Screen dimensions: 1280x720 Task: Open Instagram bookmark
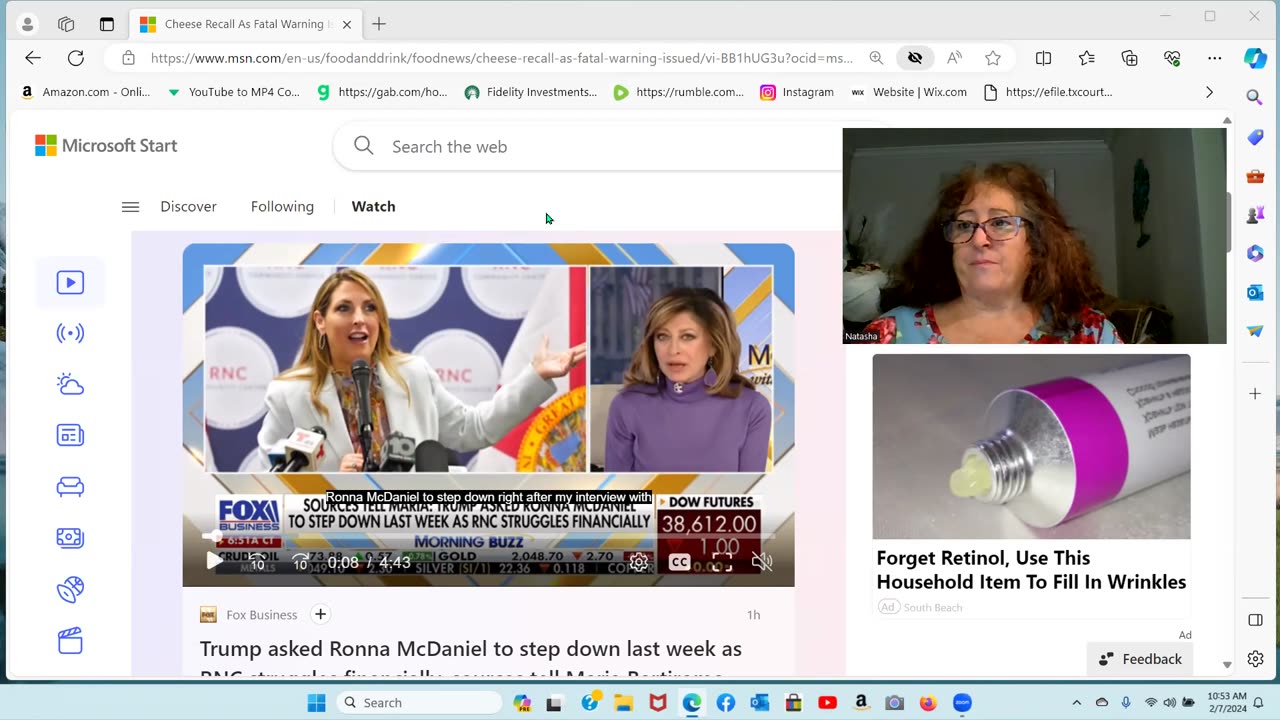797,92
